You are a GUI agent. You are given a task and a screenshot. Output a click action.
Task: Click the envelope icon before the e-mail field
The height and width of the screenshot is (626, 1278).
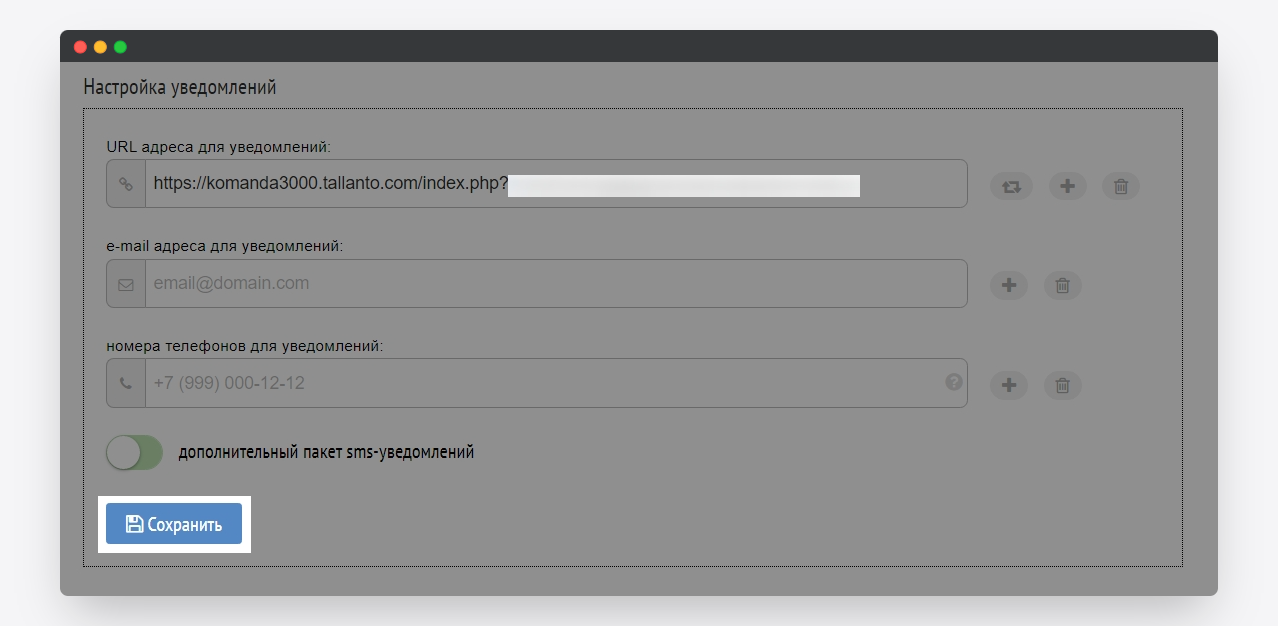126,284
